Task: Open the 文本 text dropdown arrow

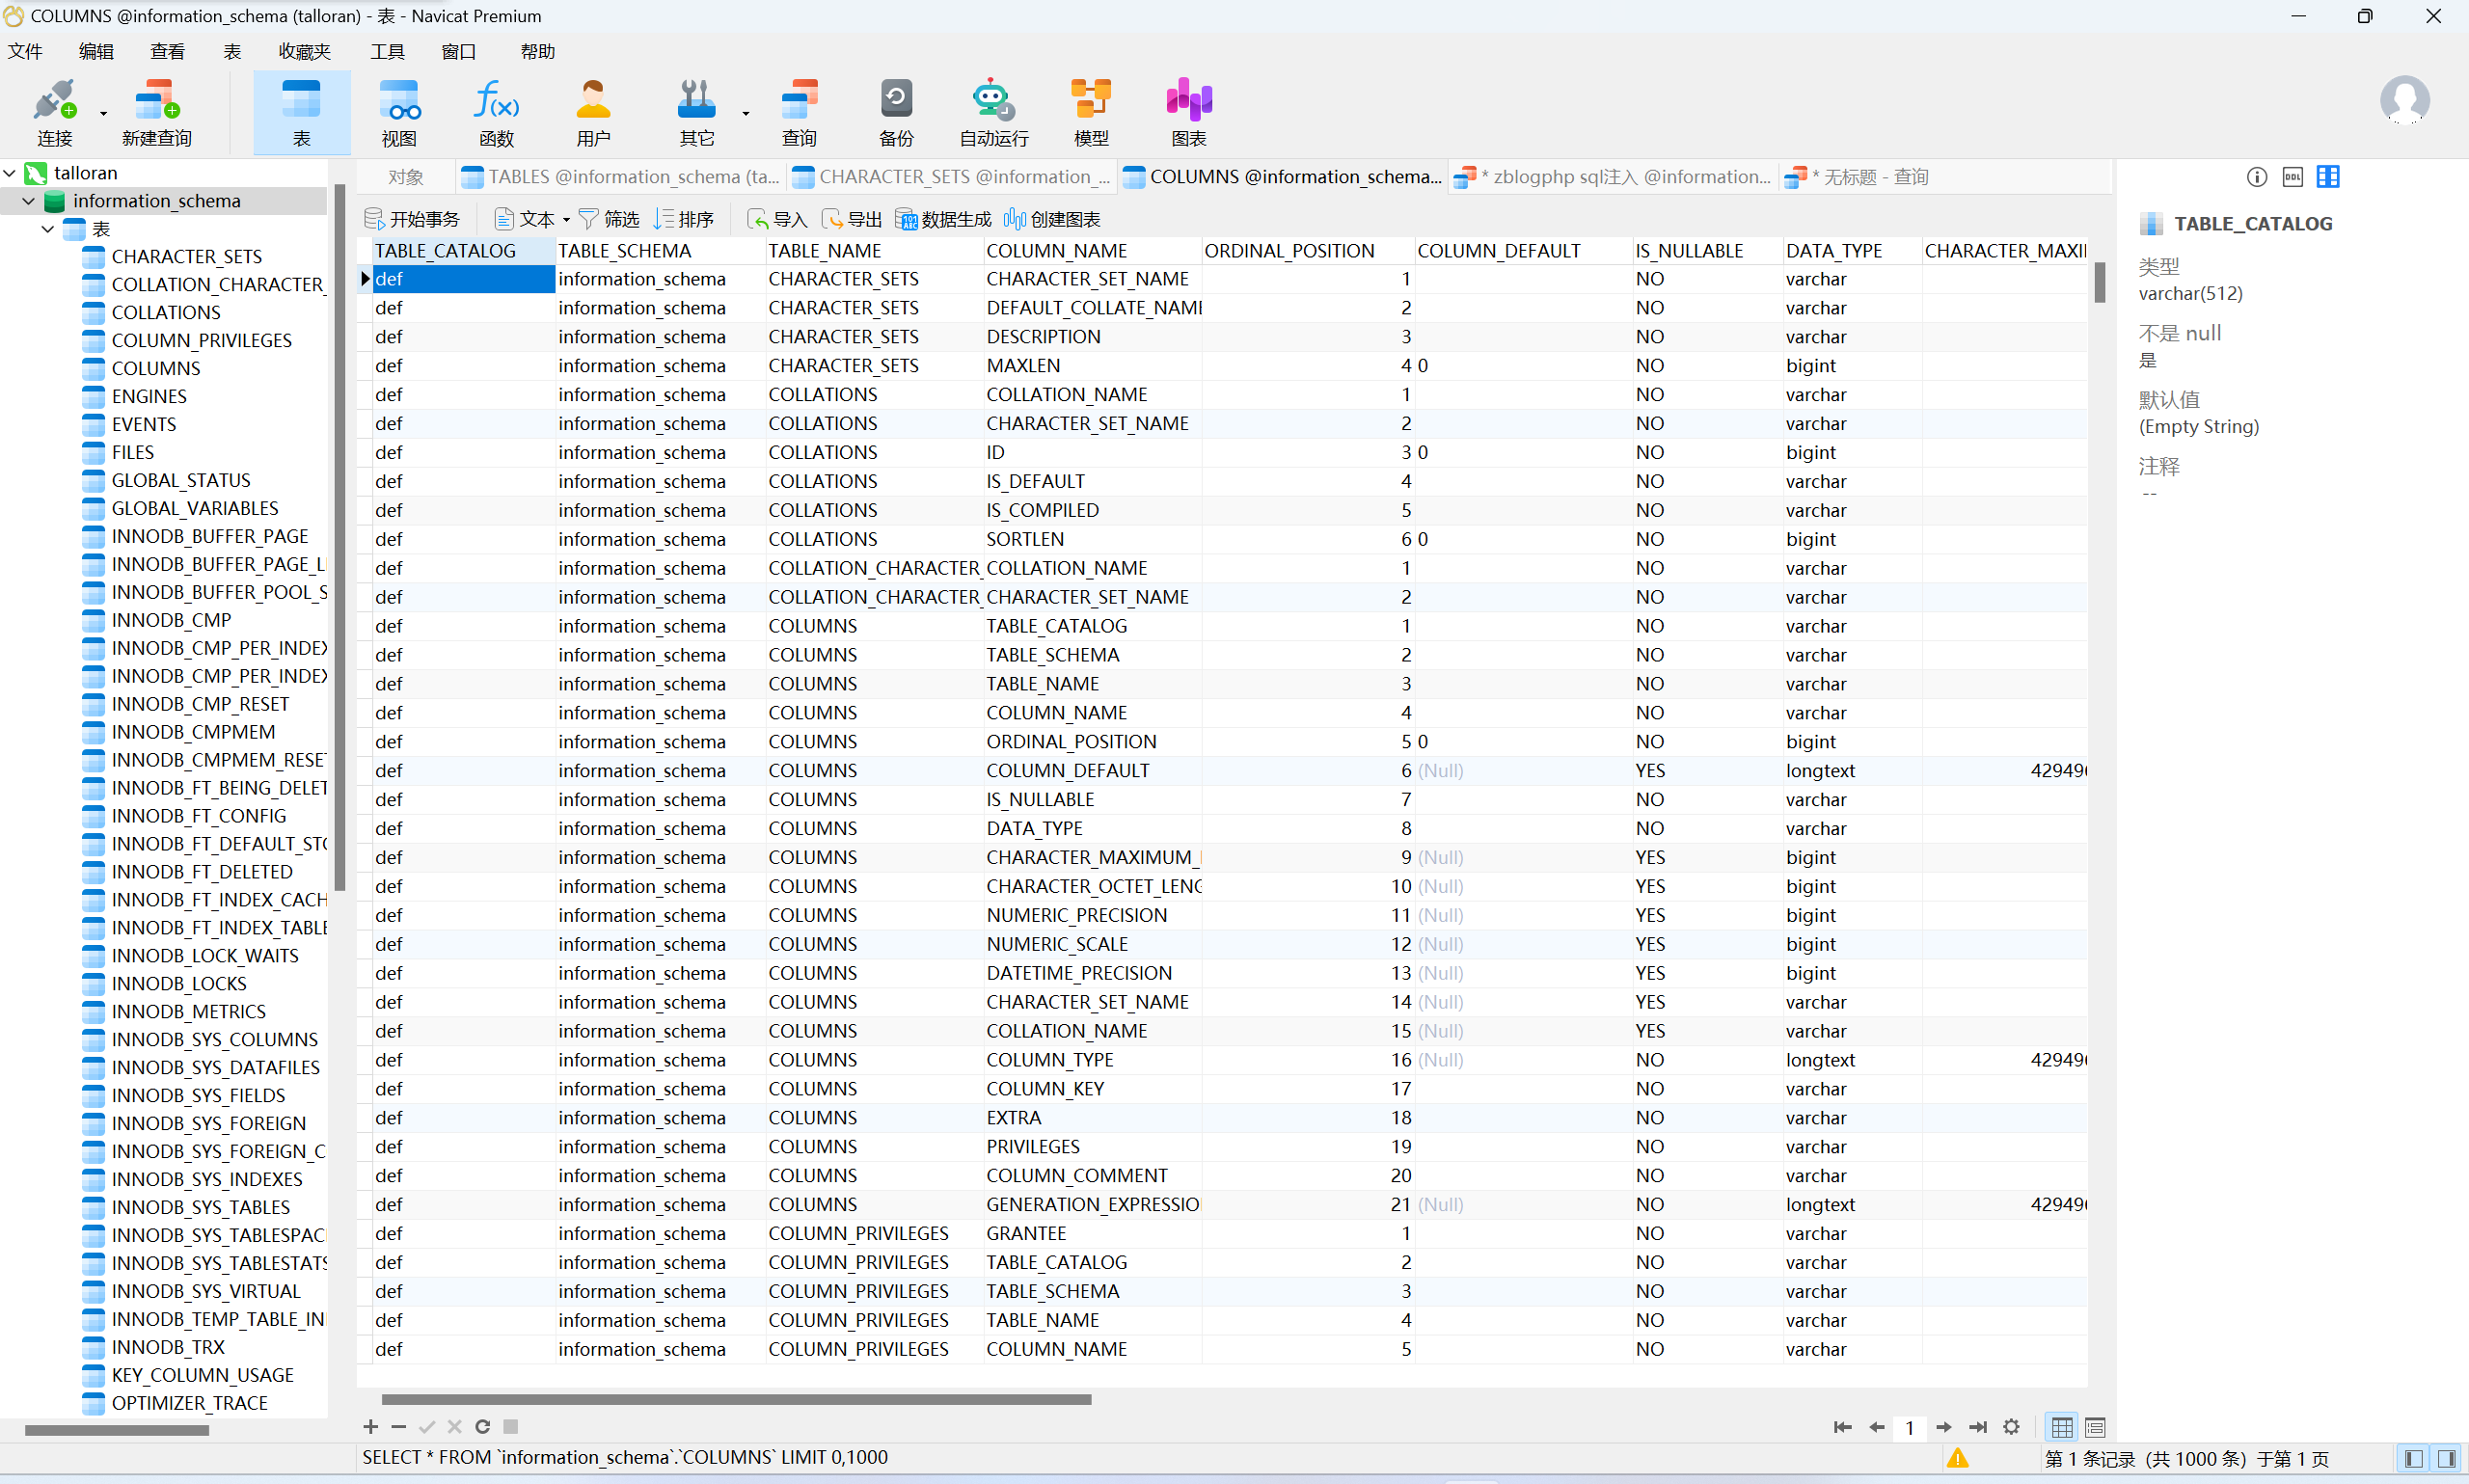Action: click(566, 220)
